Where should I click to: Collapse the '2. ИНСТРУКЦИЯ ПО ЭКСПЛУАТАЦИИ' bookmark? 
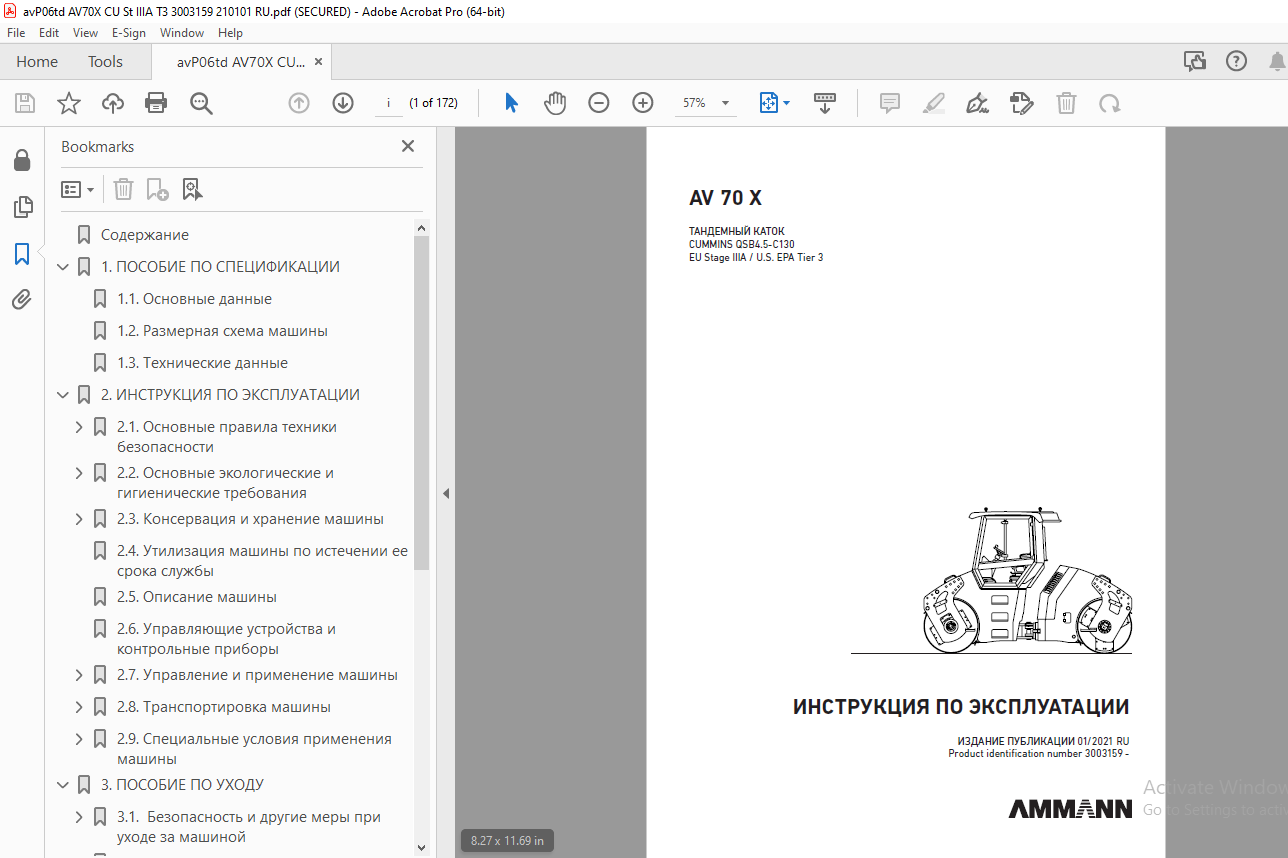coord(63,395)
